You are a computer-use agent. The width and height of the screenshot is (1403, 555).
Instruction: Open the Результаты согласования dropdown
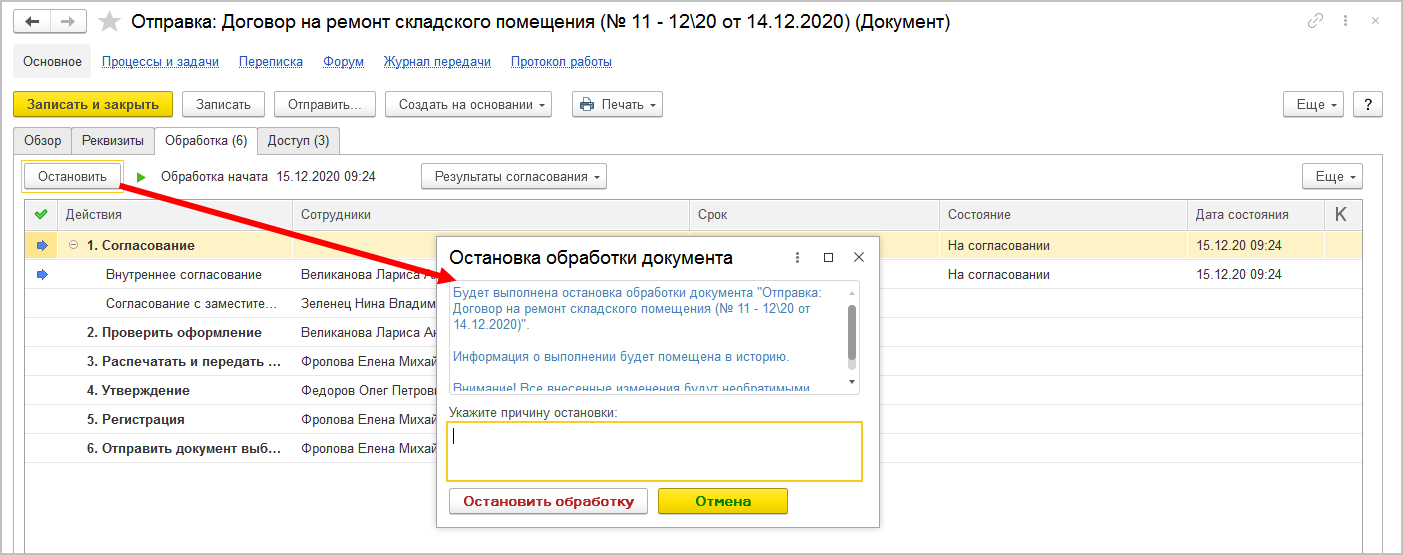[x=514, y=177]
